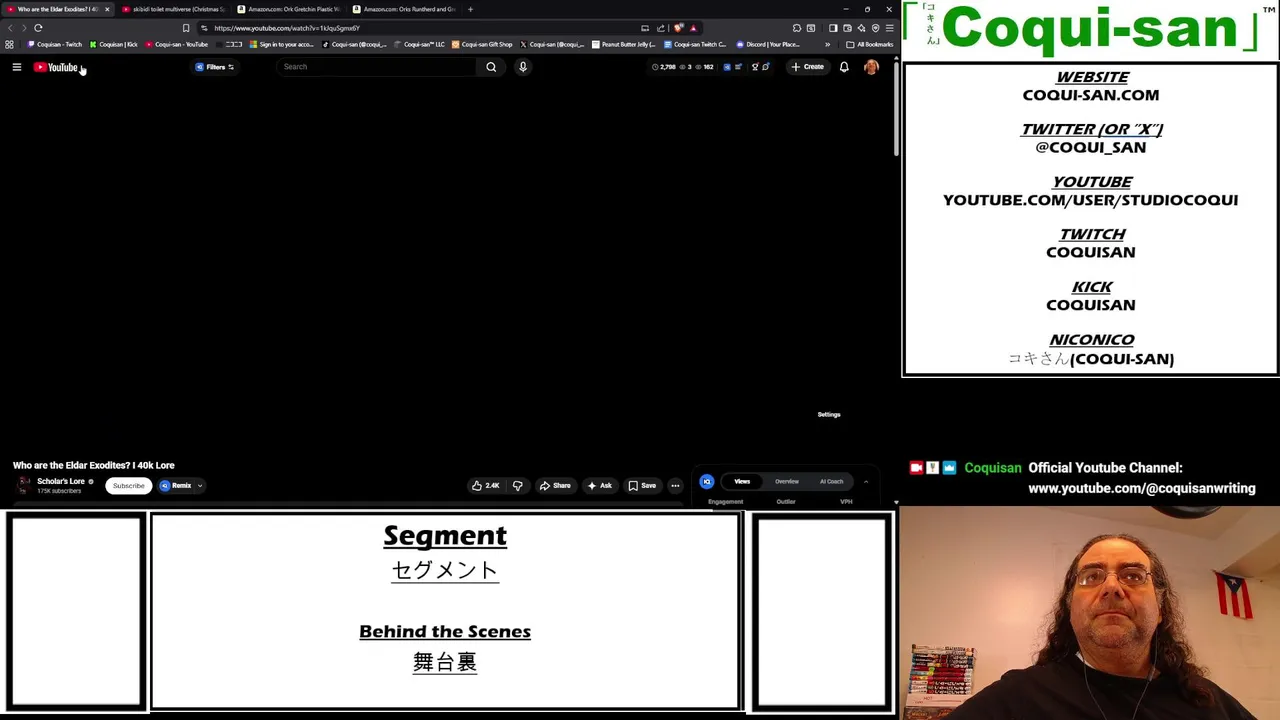Open the vidIQ Filters button
The width and height of the screenshot is (1280, 720).
point(214,67)
